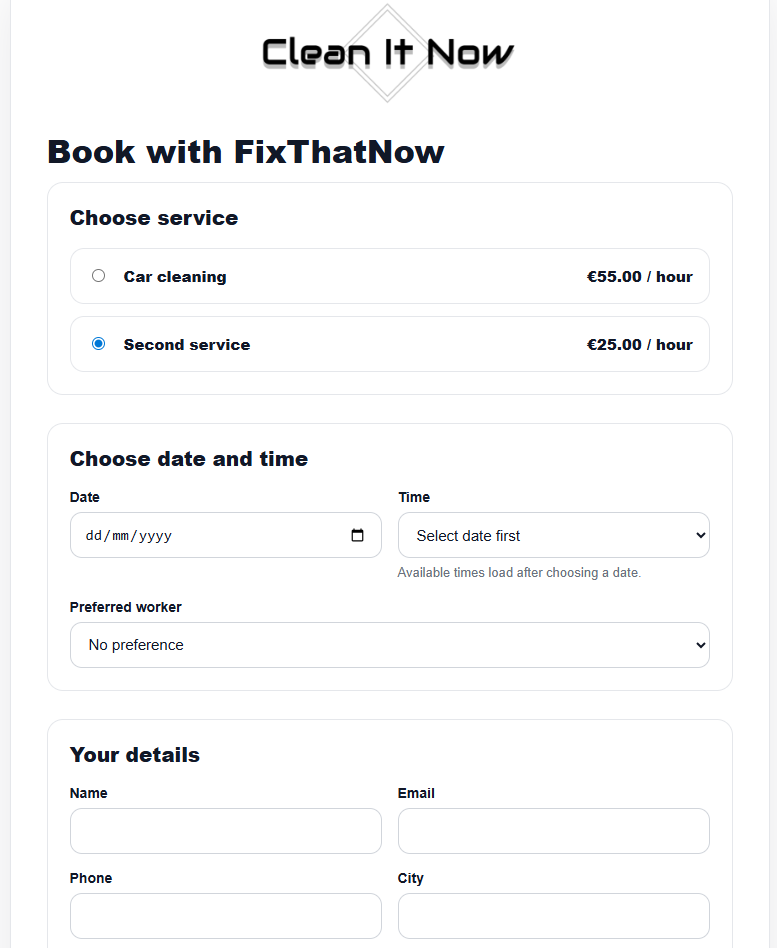Image resolution: width=777 pixels, height=948 pixels.
Task: Focus the Phone input field
Action: (x=226, y=916)
